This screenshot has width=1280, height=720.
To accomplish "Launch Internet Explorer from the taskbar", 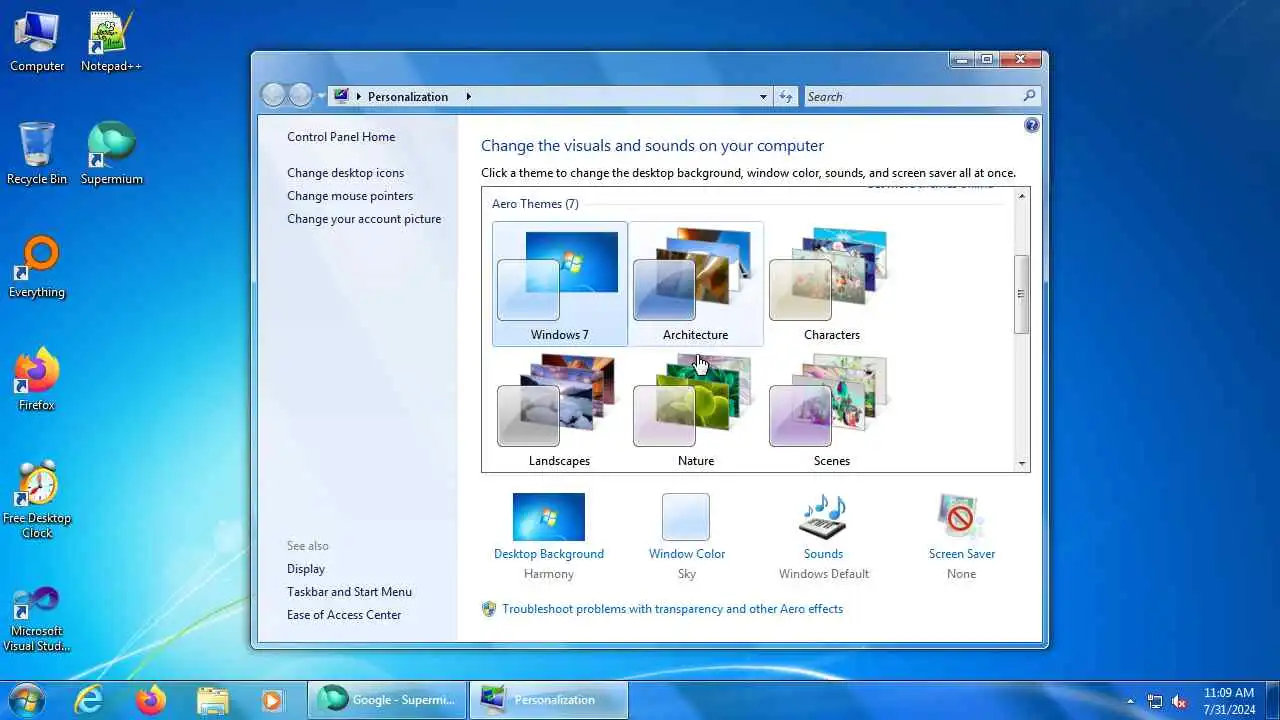I will point(89,700).
